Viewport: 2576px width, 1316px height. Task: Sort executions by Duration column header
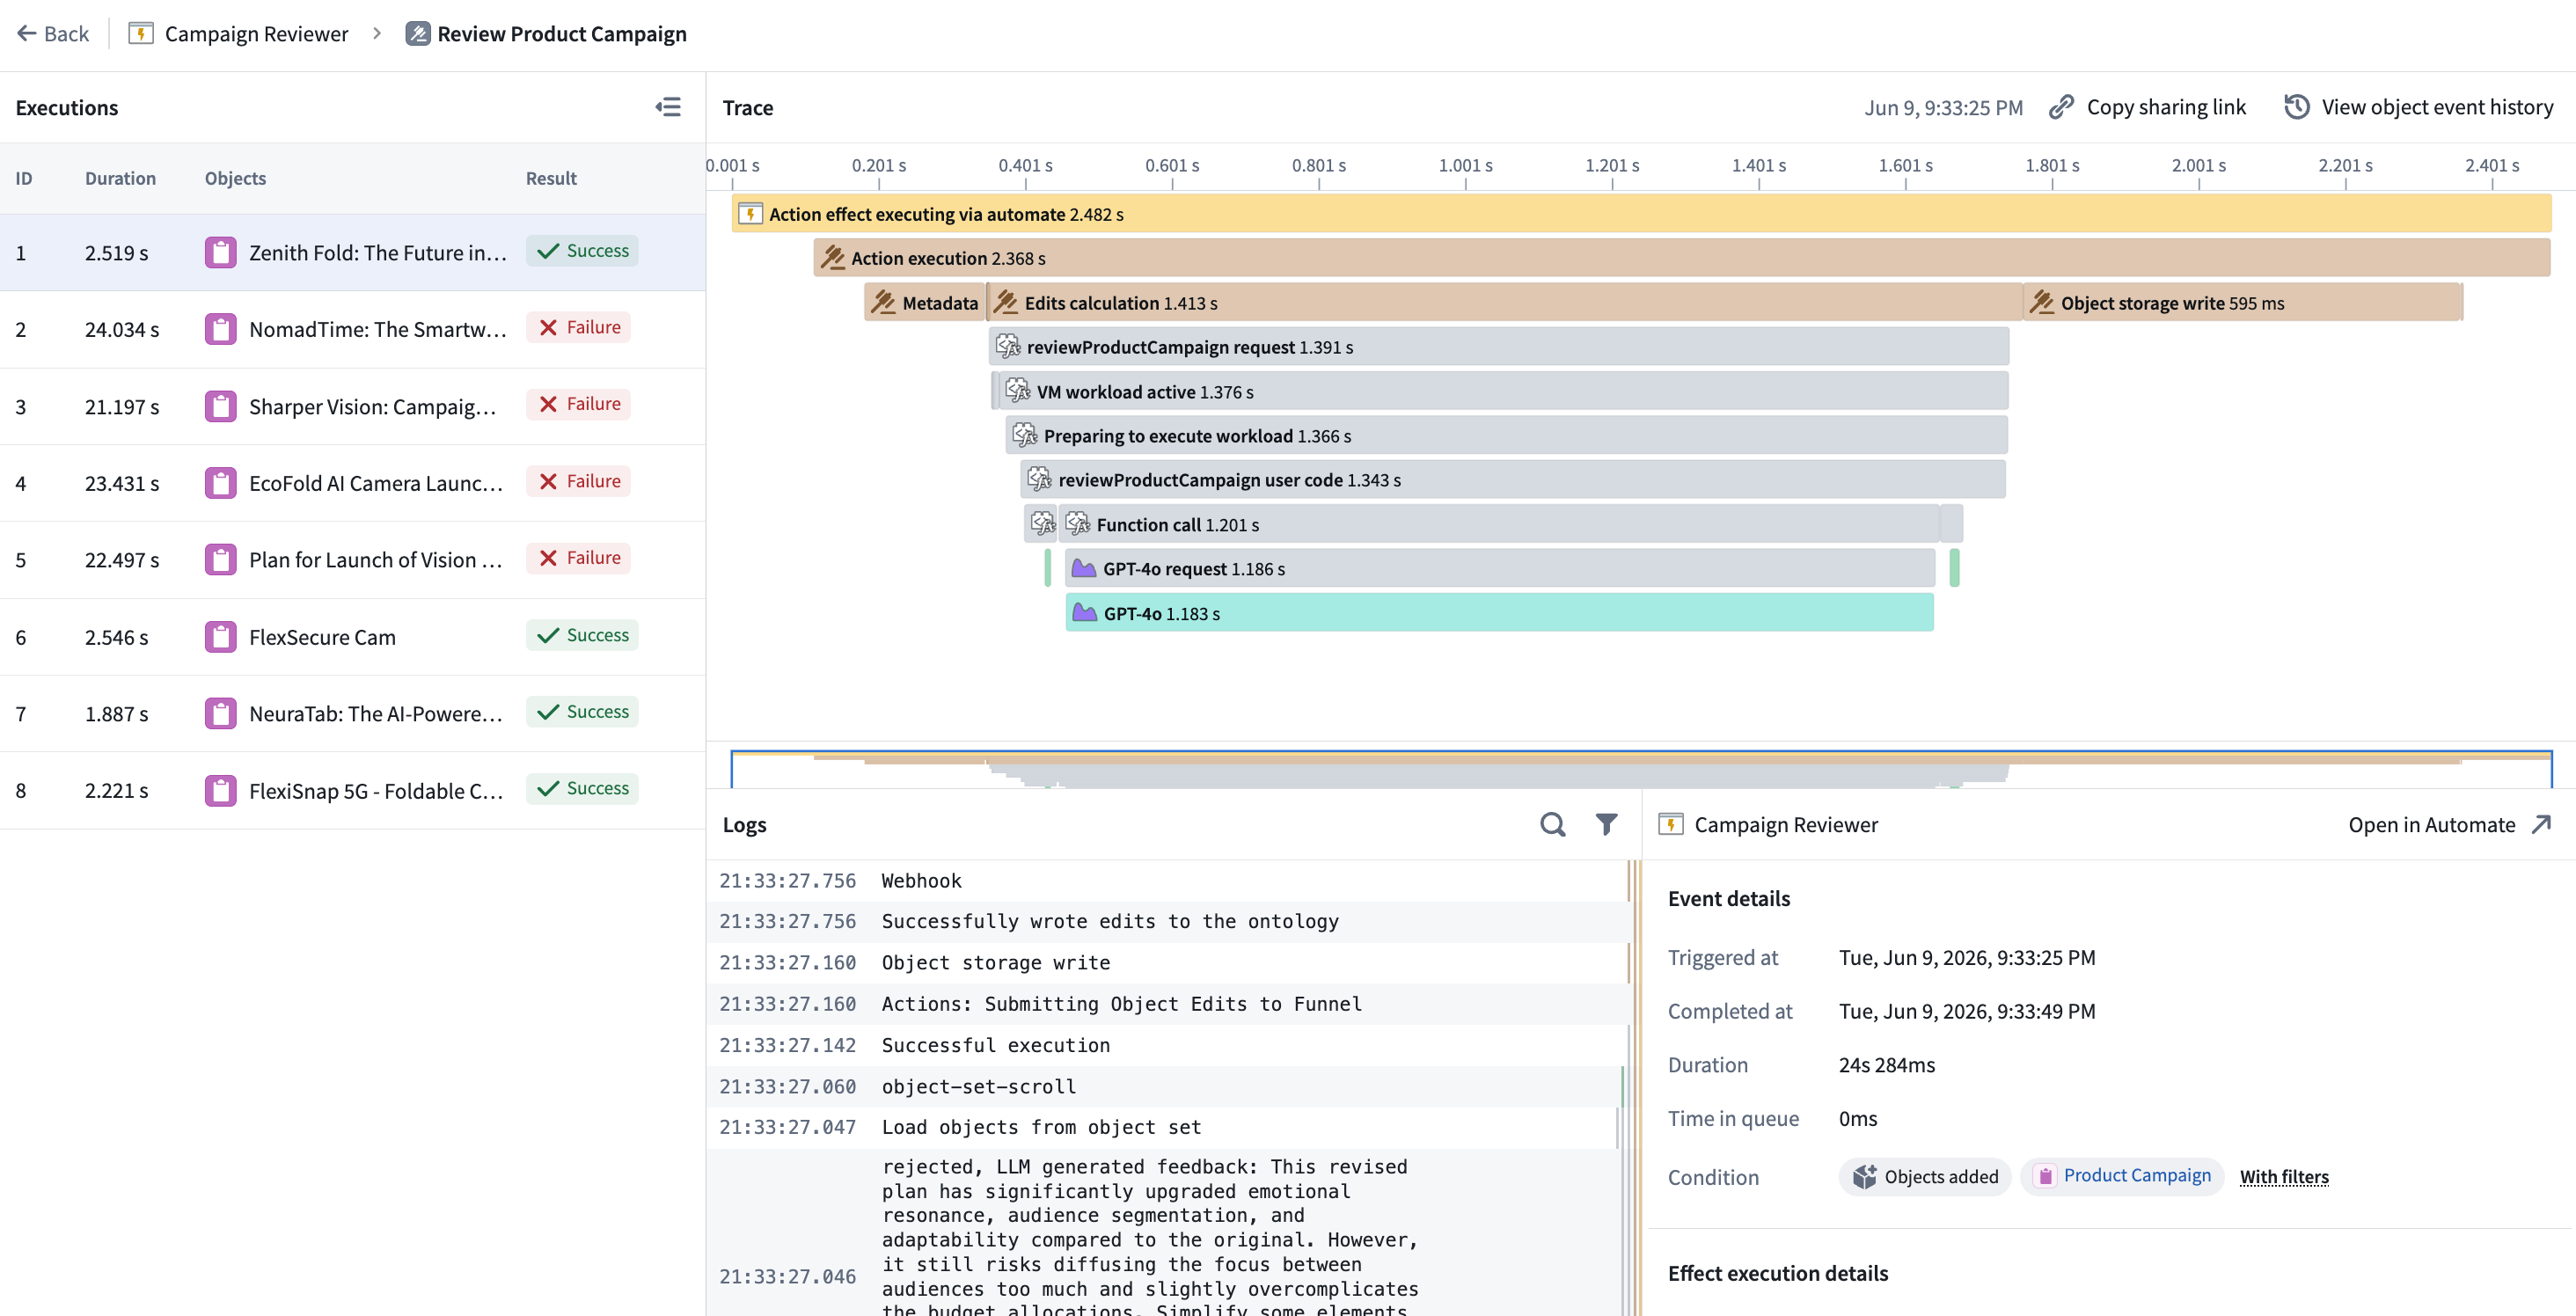pos(120,179)
